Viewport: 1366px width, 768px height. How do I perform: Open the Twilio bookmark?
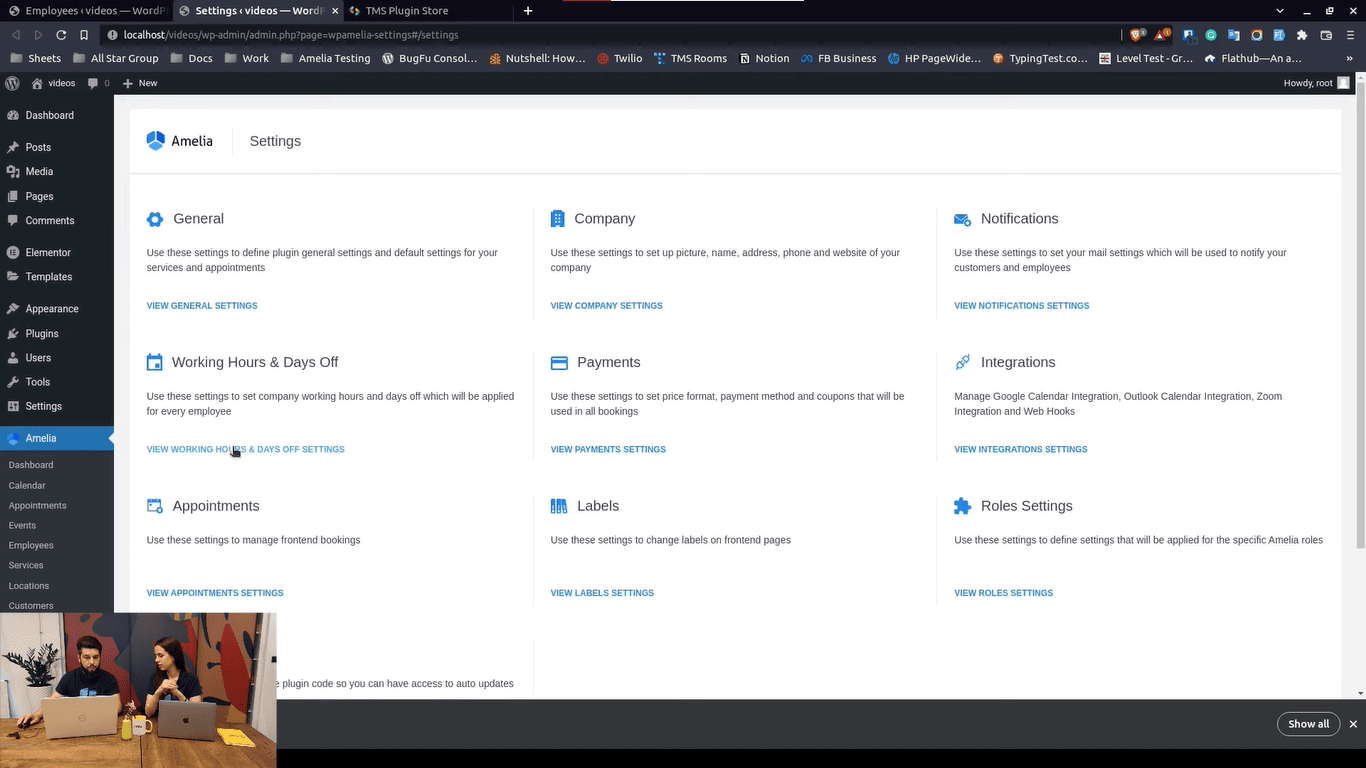click(619, 58)
